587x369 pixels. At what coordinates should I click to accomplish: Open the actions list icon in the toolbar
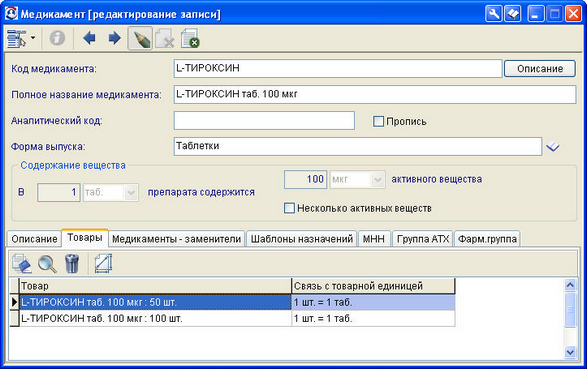[x=16, y=38]
